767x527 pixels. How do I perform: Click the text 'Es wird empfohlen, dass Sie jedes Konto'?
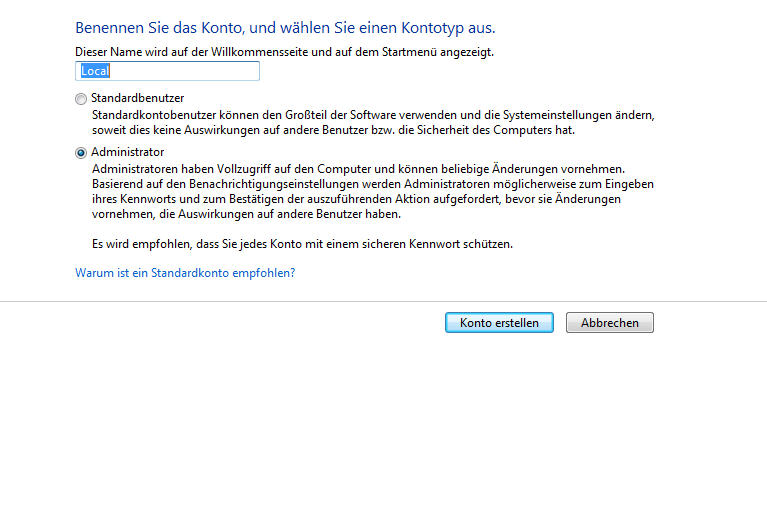click(197, 244)
